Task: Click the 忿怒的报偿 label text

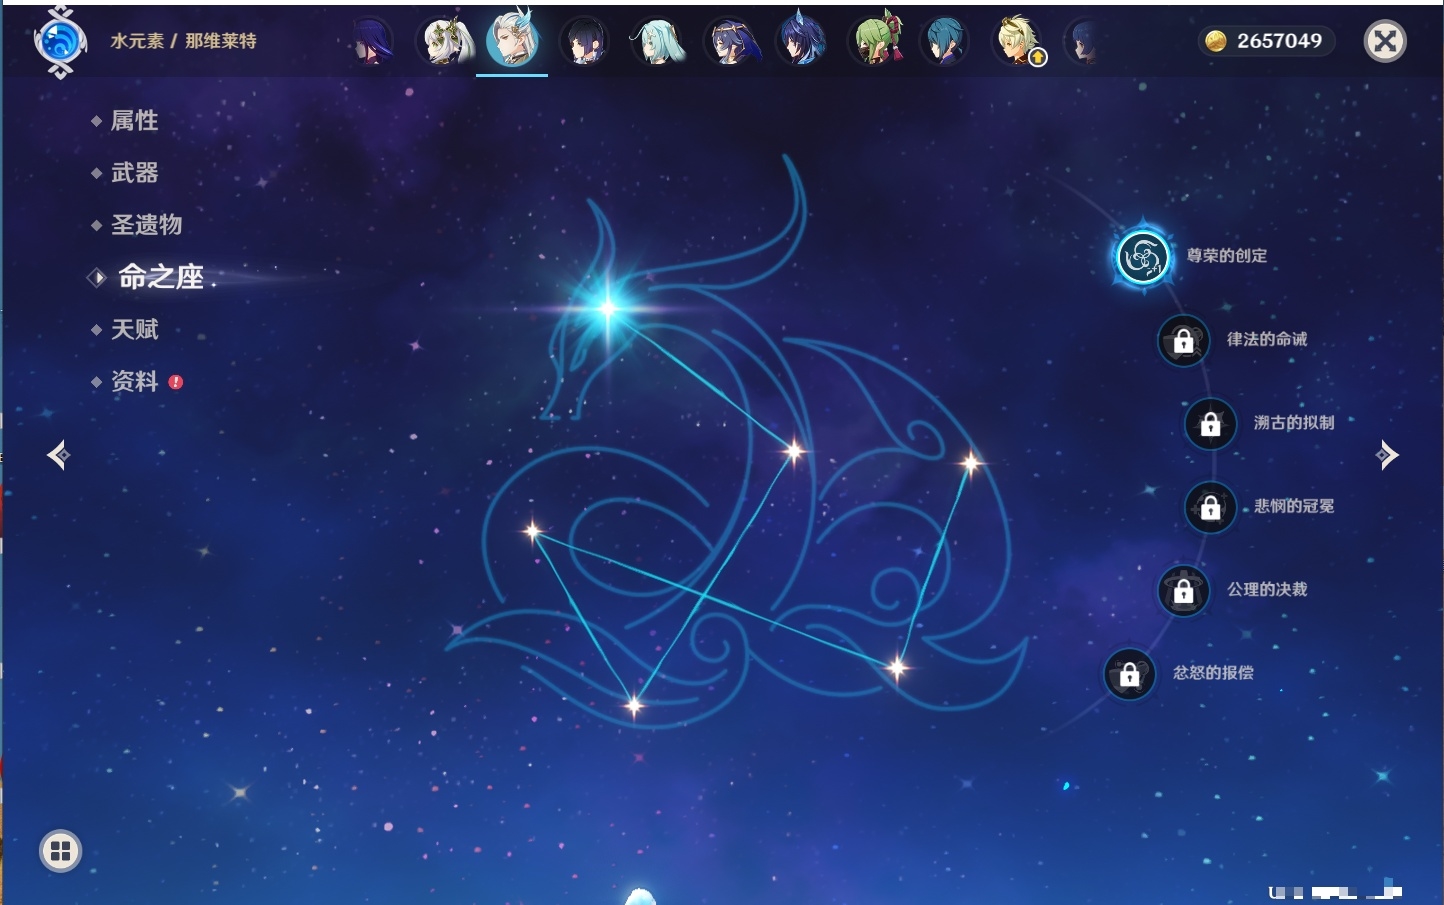Action: 1213,672
